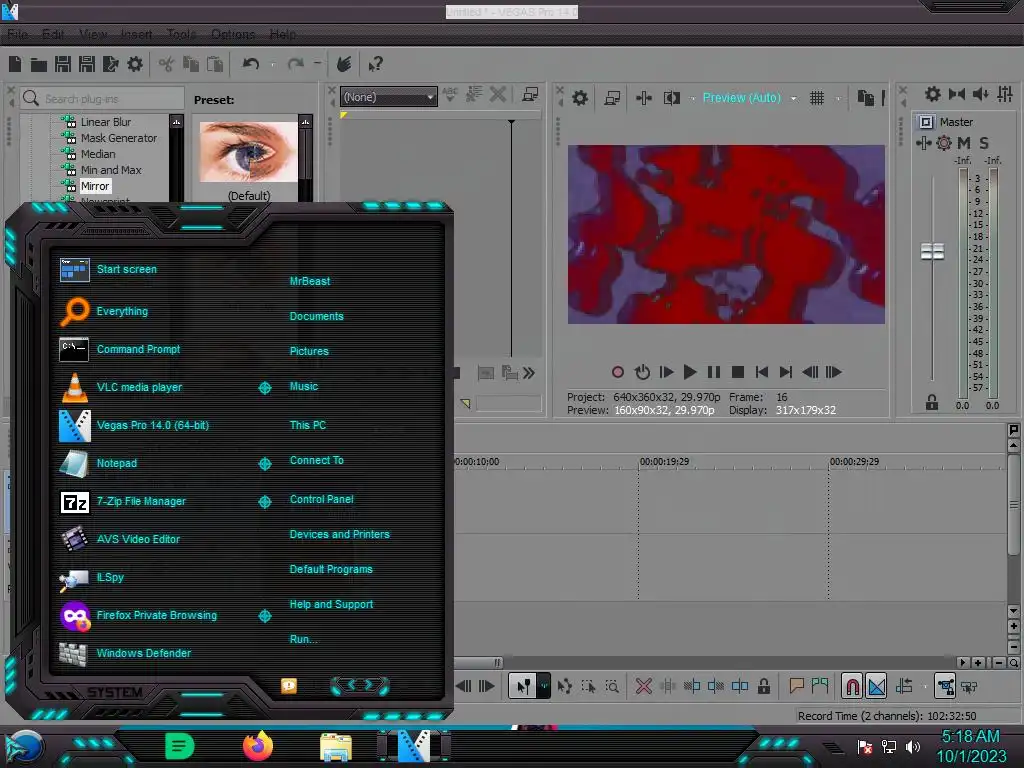Adjust the Master volume fader
Viewport: 1024px width, 768px height.
click(x=932, y=251)
